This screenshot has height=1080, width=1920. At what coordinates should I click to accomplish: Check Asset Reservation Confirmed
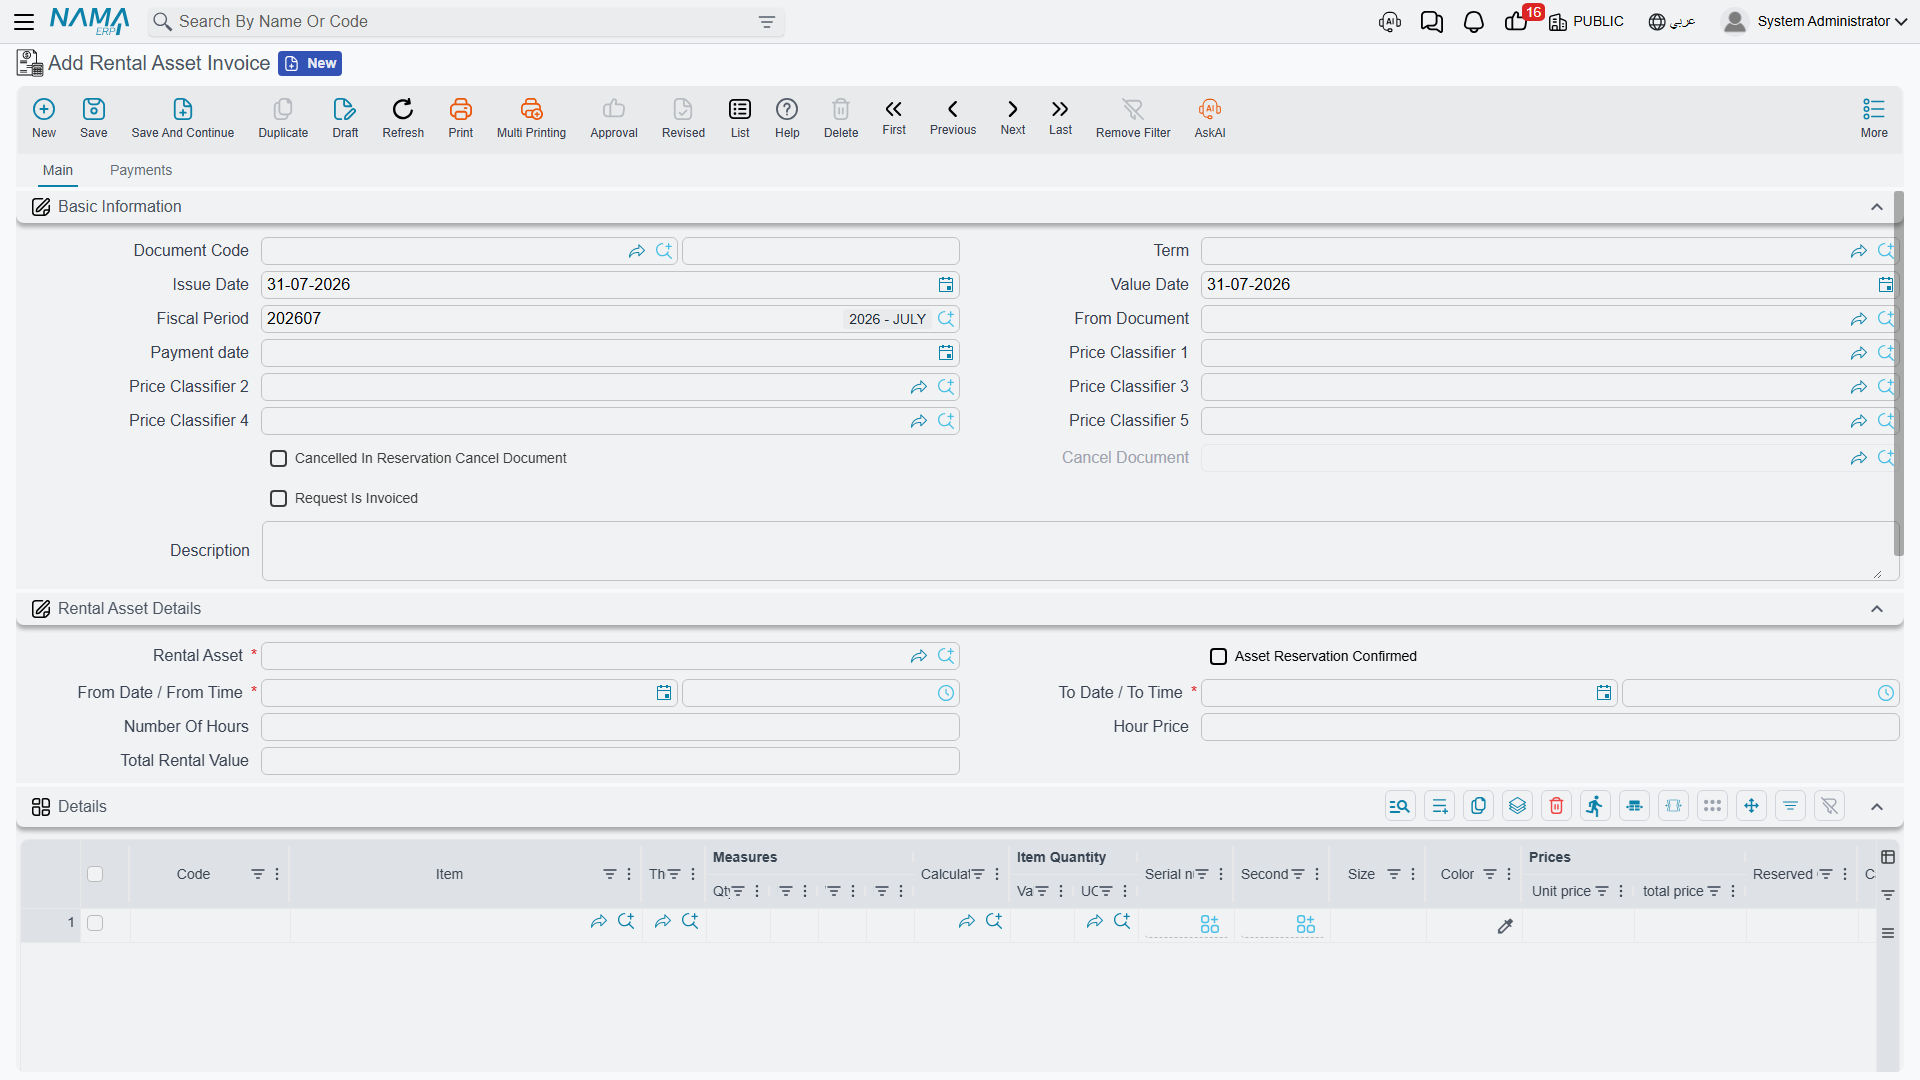[x=1219, y=656]
